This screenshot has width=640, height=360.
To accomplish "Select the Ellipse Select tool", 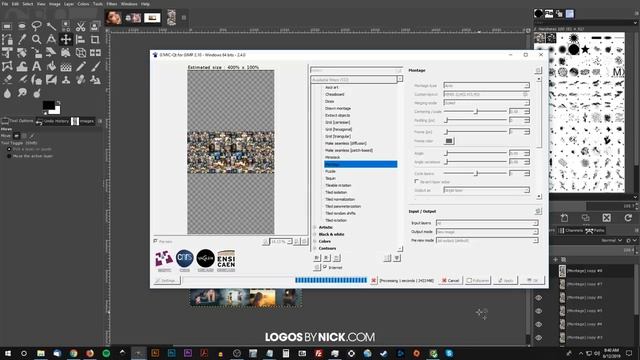I will 22,27.
